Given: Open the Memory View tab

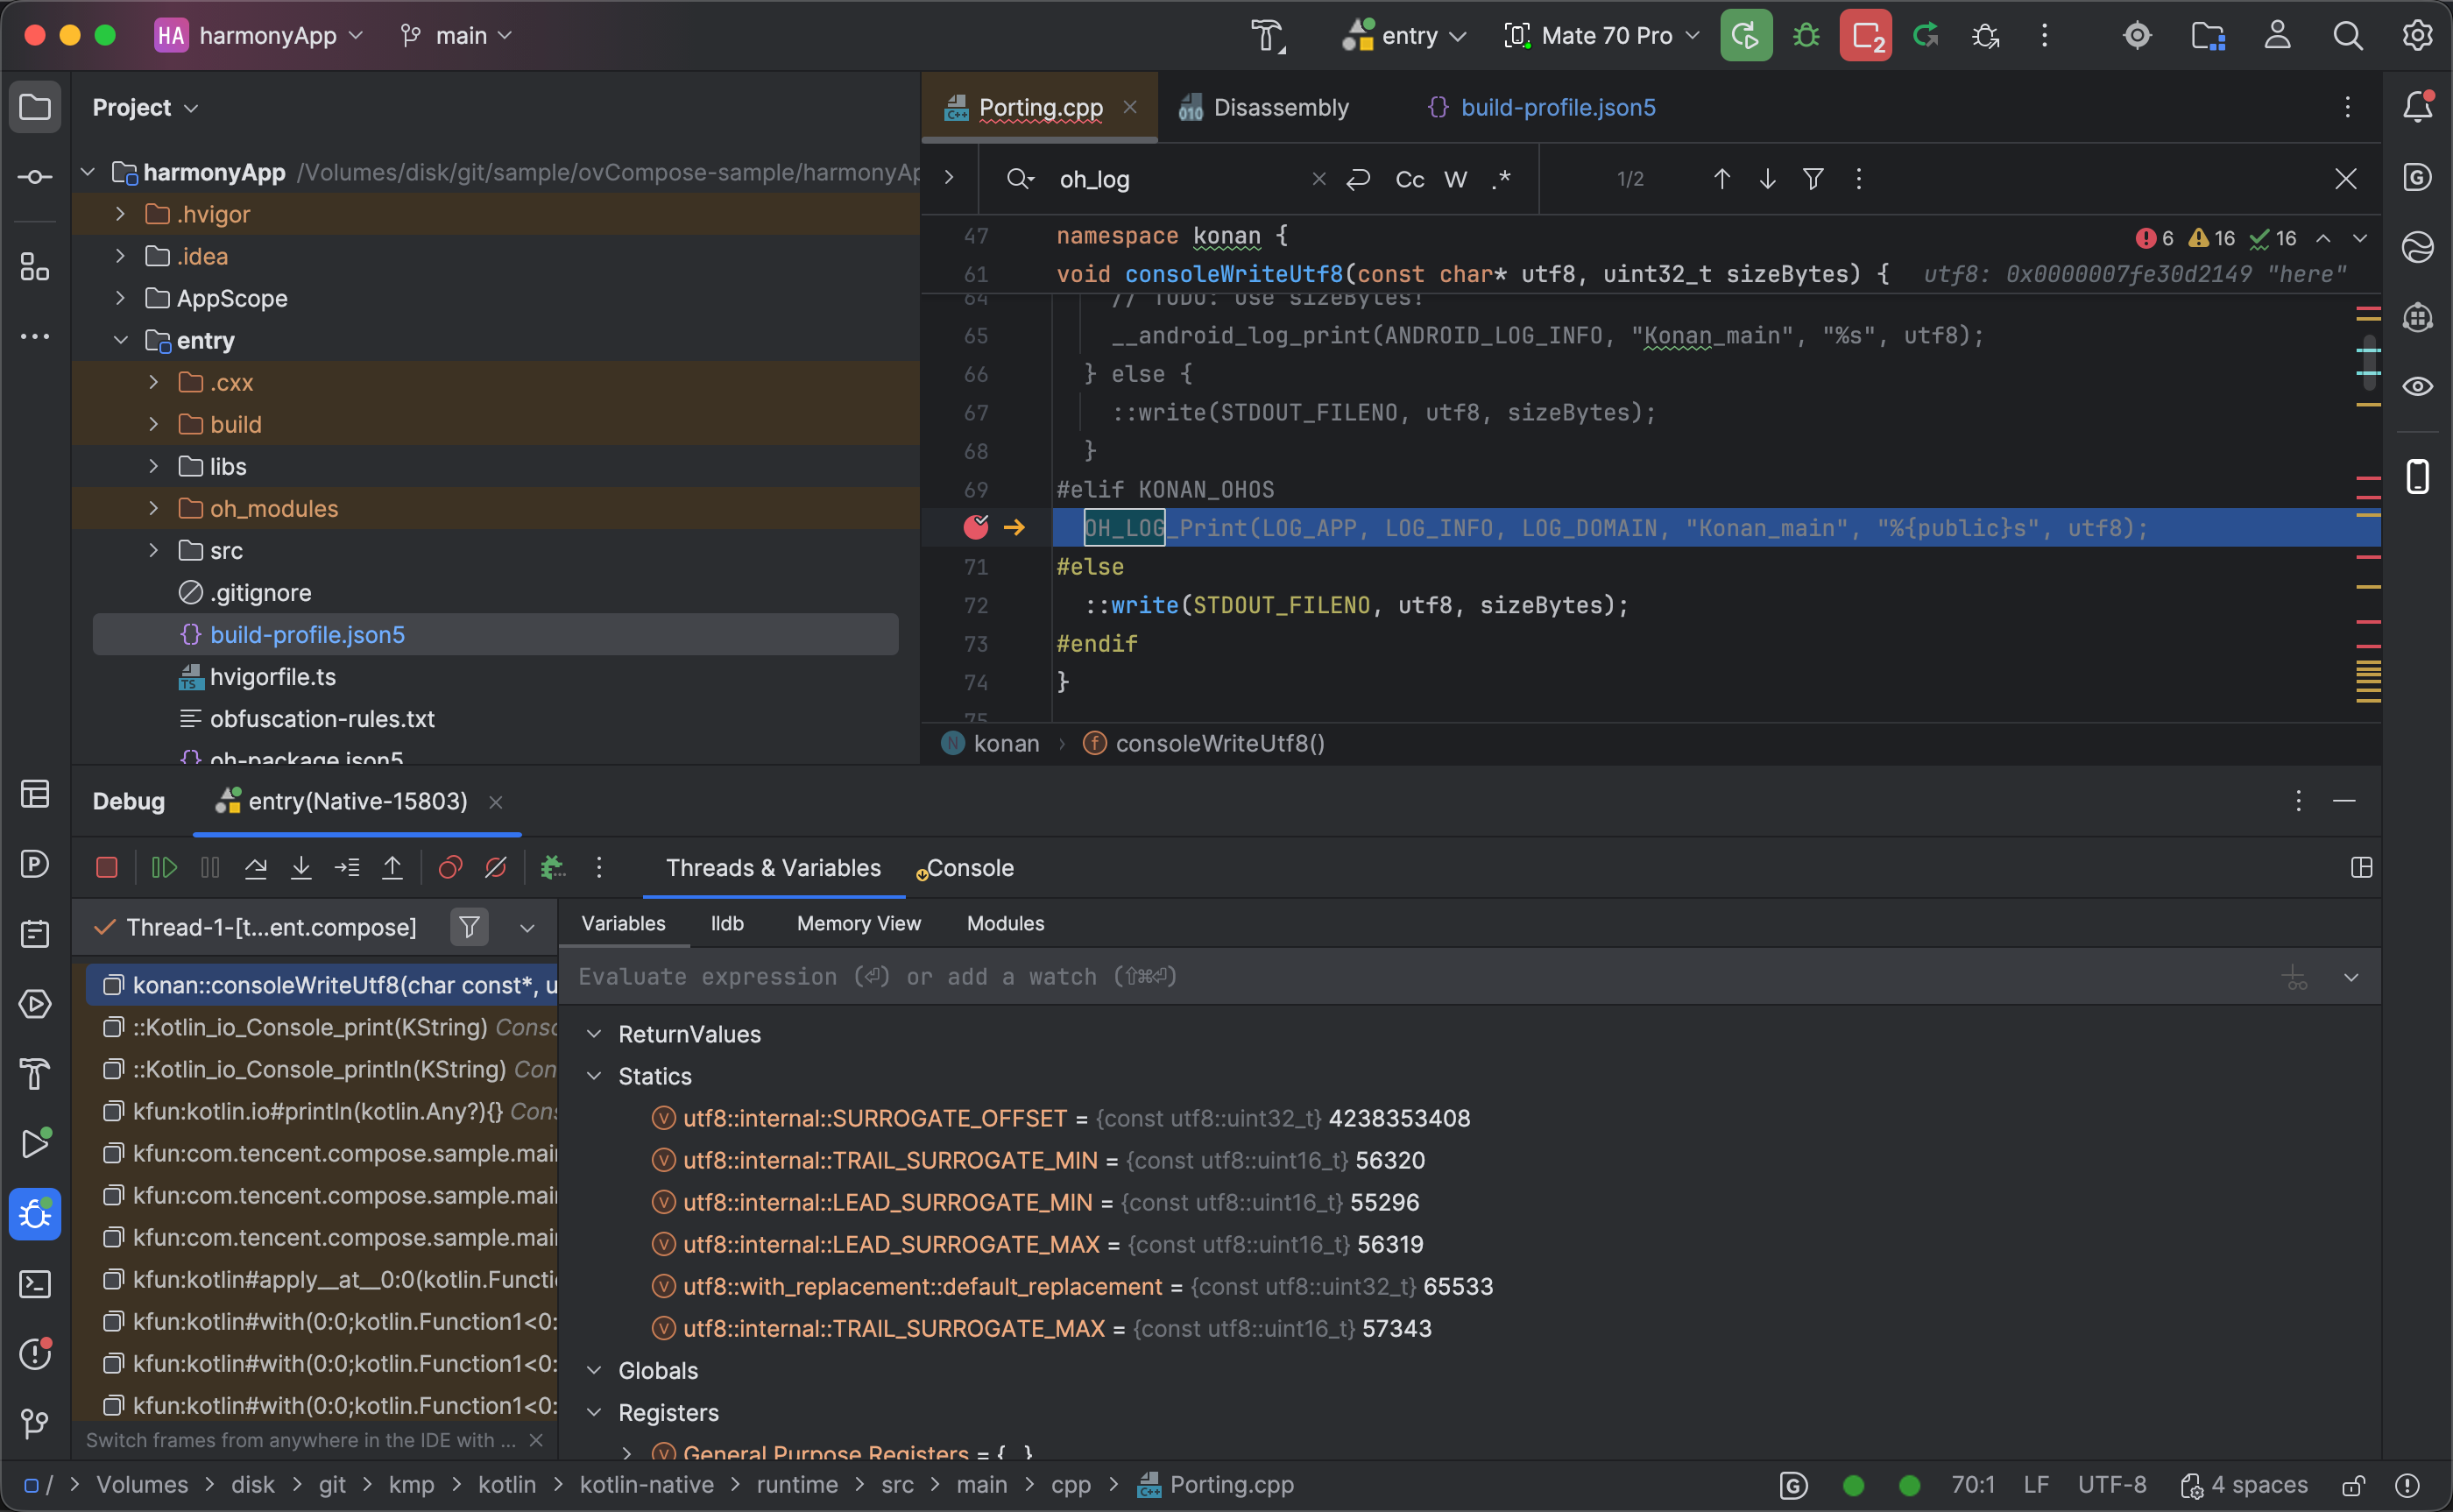Looking at the screenshot, I should (x=858, y=923).
